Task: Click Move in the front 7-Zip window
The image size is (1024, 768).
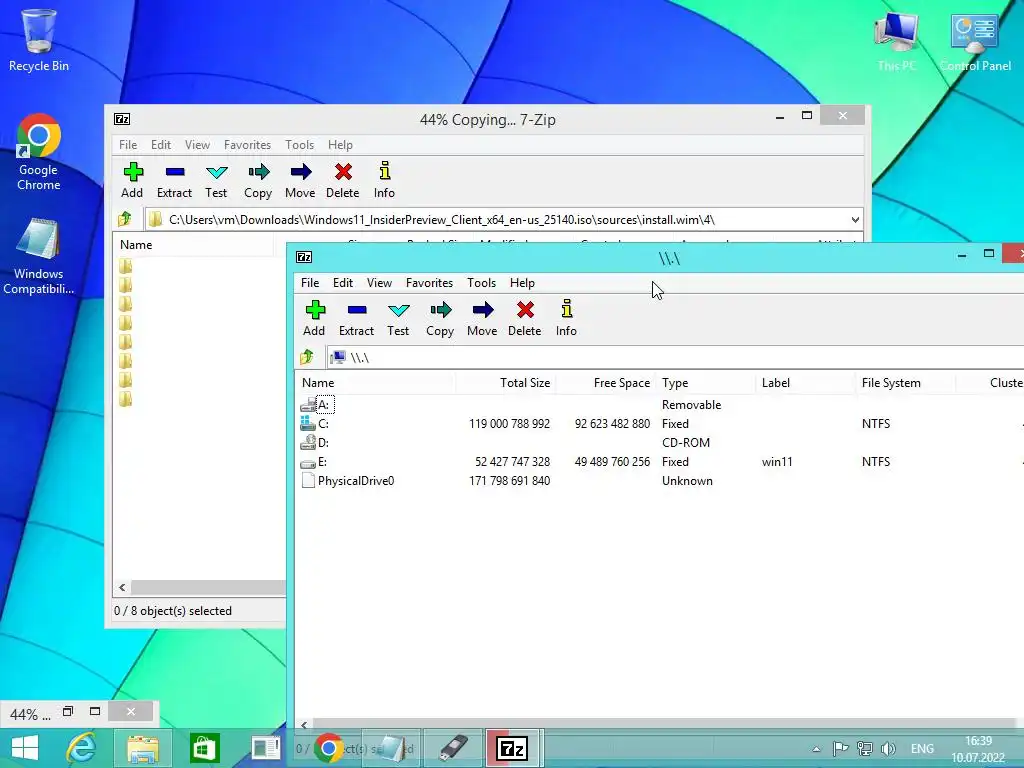Action: coord(483,318)
